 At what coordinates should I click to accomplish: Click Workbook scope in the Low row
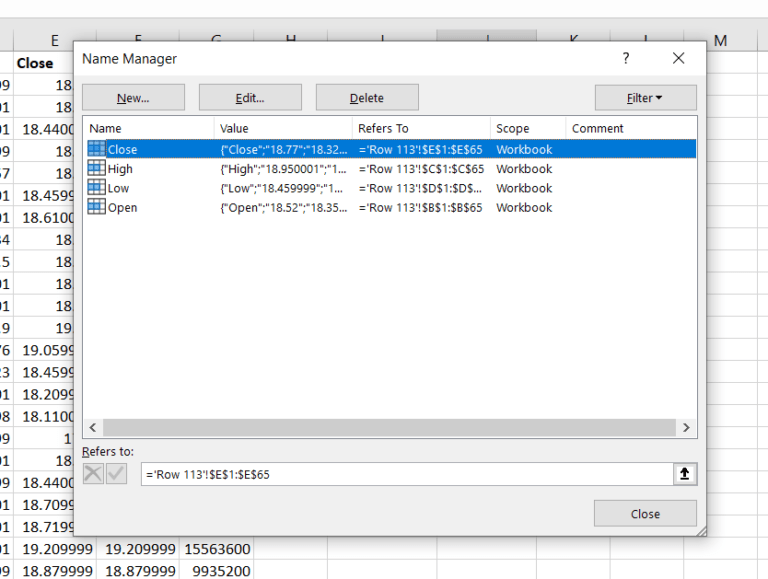click(524, 189)
